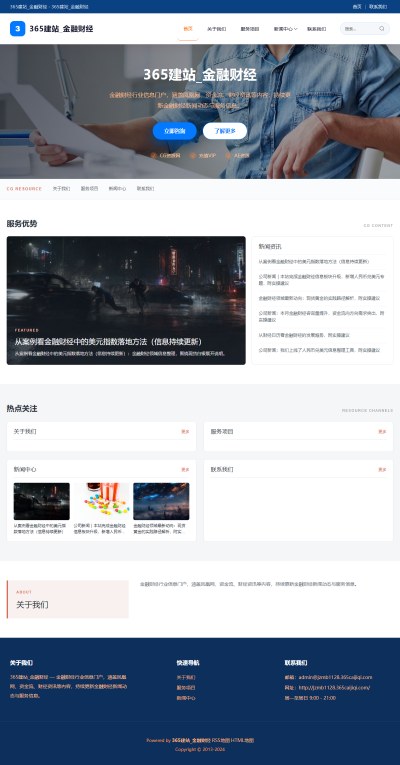Click the icon beside AI资讯 in hero
This screenshot has width=400, height=765.
click(x=228, y=156)
